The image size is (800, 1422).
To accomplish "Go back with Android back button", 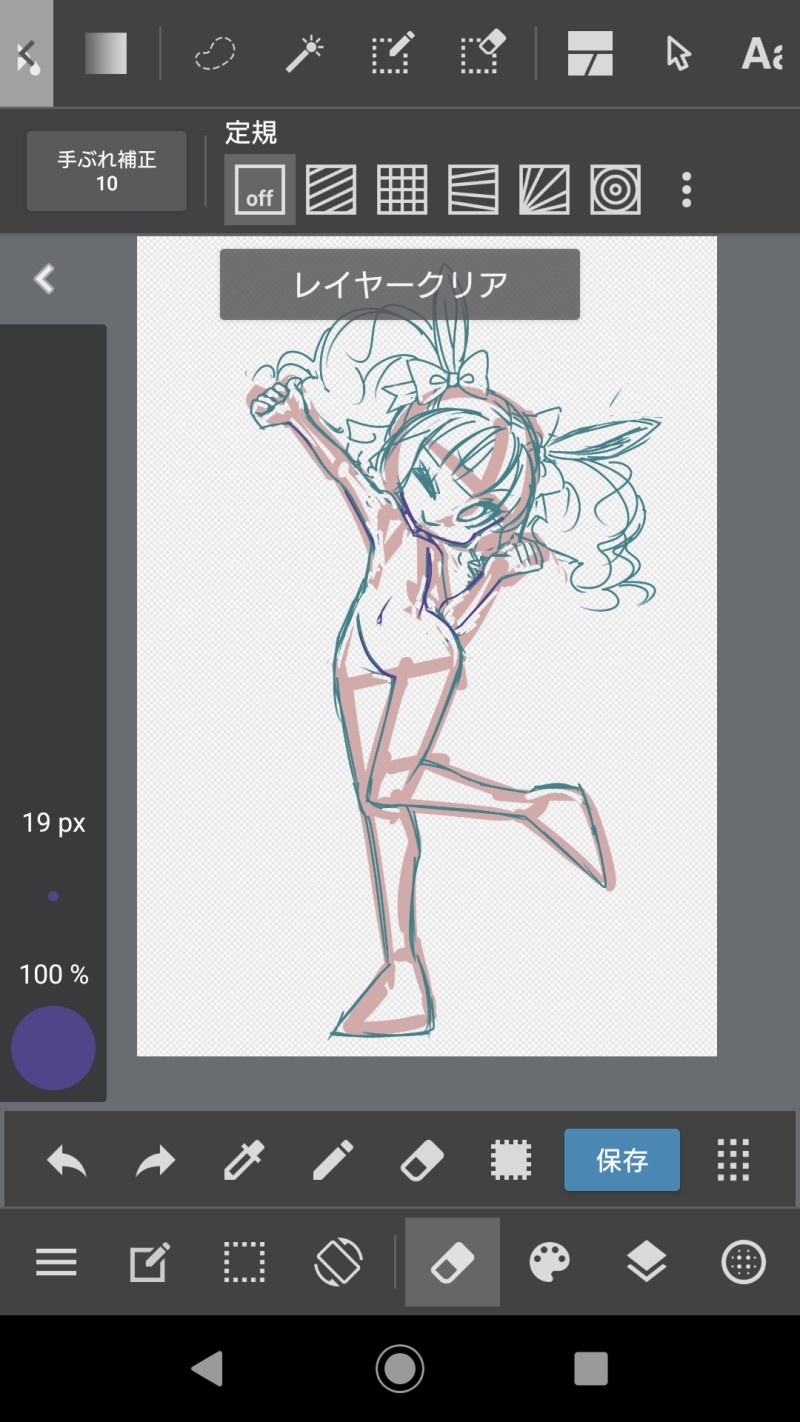I will [207, 1368].
